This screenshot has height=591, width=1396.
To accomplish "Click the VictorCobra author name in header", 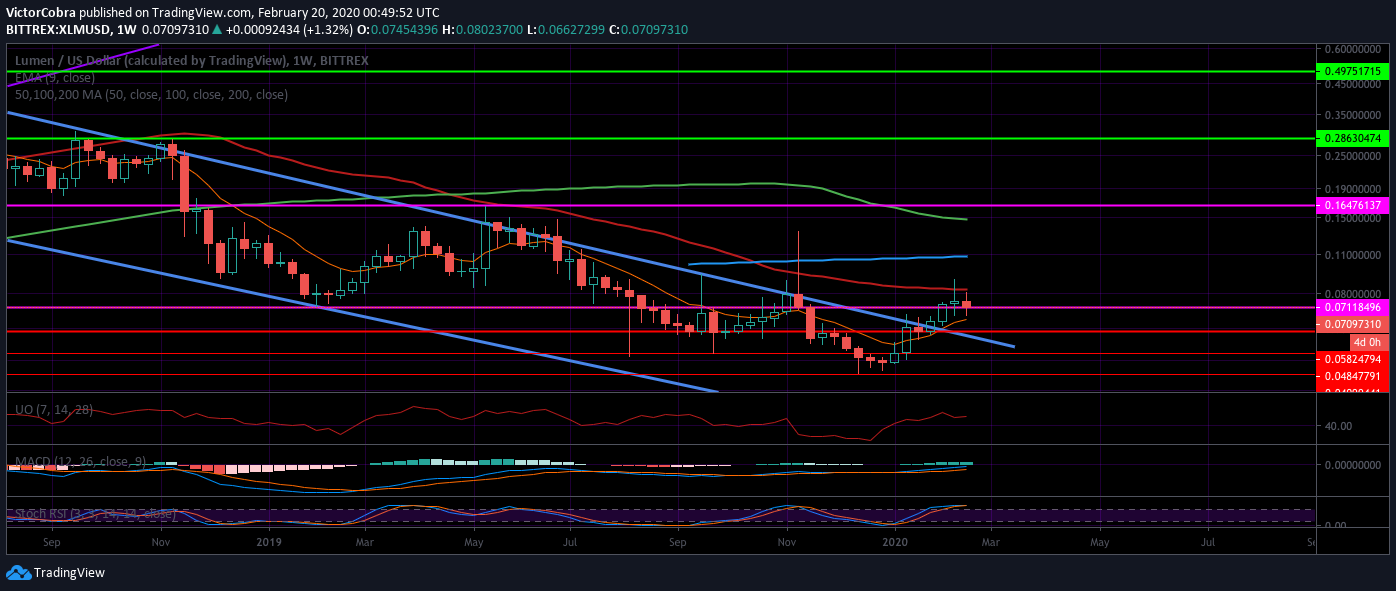I will pos(40,13).
